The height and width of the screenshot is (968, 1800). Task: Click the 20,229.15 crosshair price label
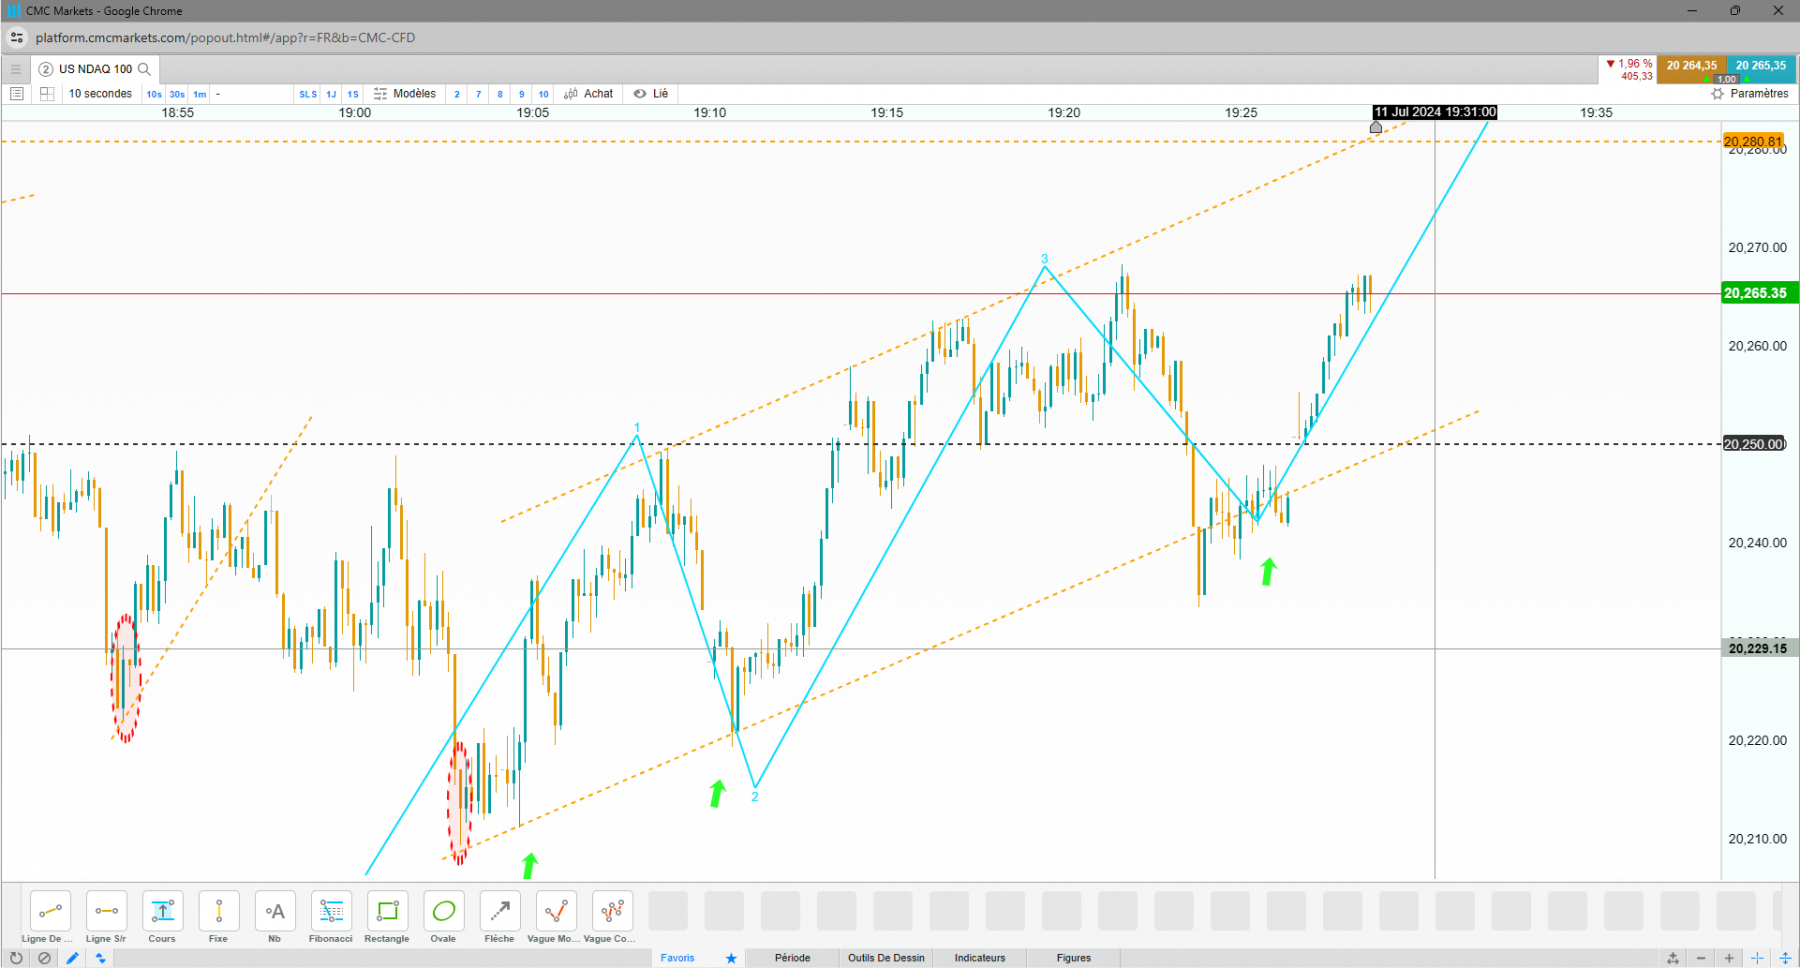[x=1758, y=649]
